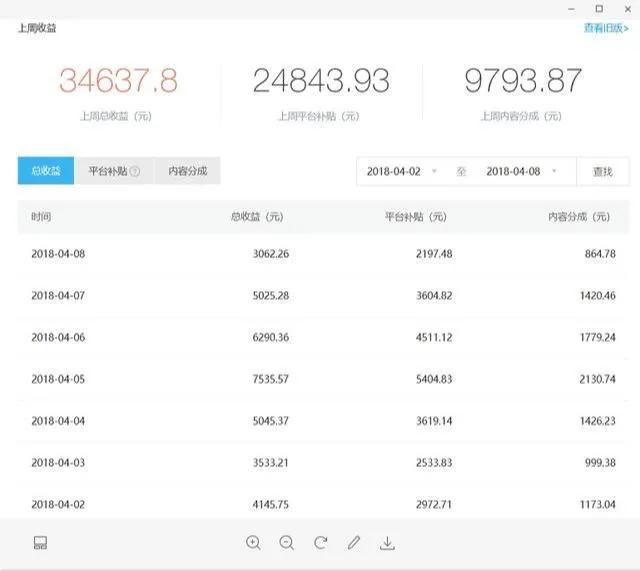Viewport: 640px width, 571px height.
Task: Click total income value 5025.28
Action: [271, 295]
